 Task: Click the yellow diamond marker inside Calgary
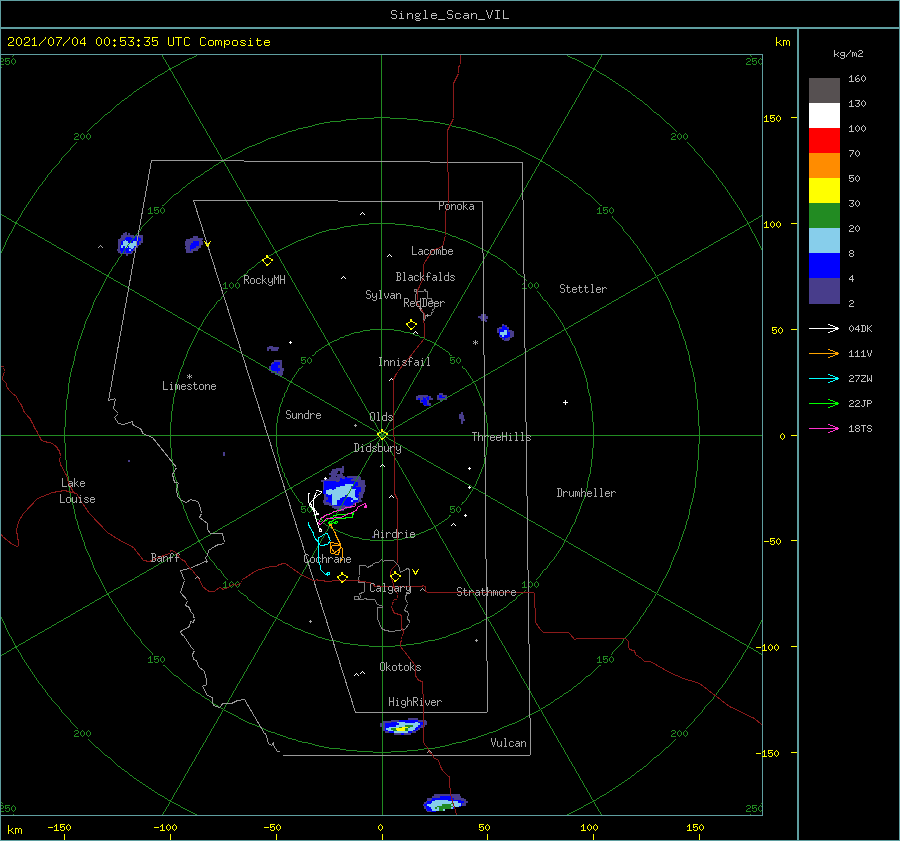(395, 576)
